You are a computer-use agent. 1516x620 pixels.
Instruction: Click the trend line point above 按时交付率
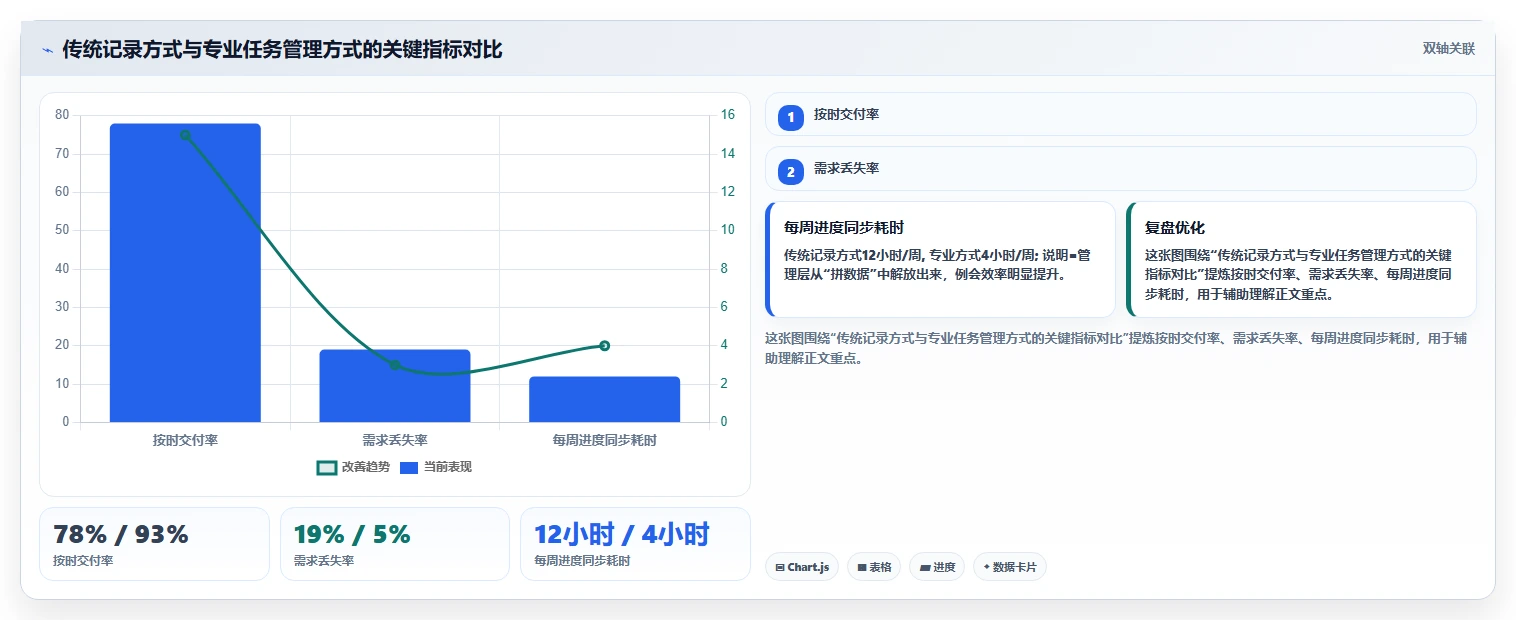pyautogui.click(x=185, y=135)
